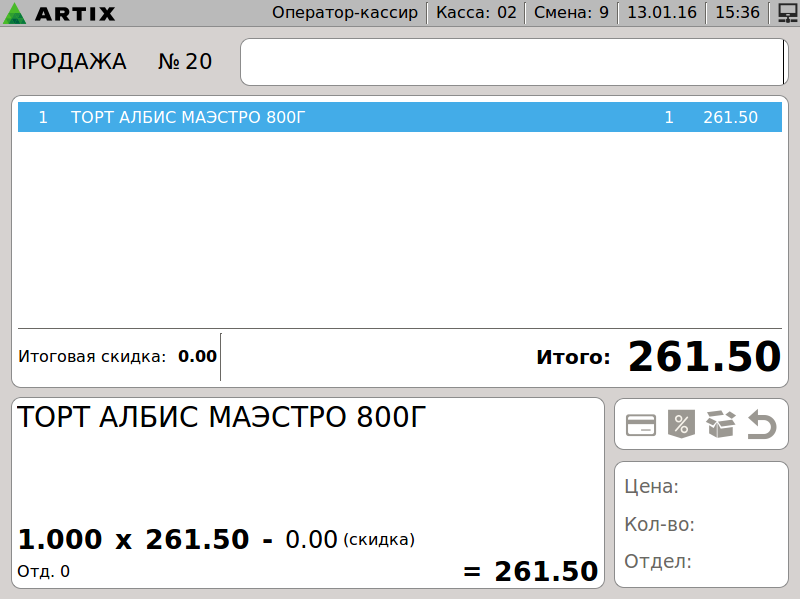This screenshot has height=599, width=800.
Task: Click the percent discount tag icon
Action: pyautogui.click(x=680, y=425)
